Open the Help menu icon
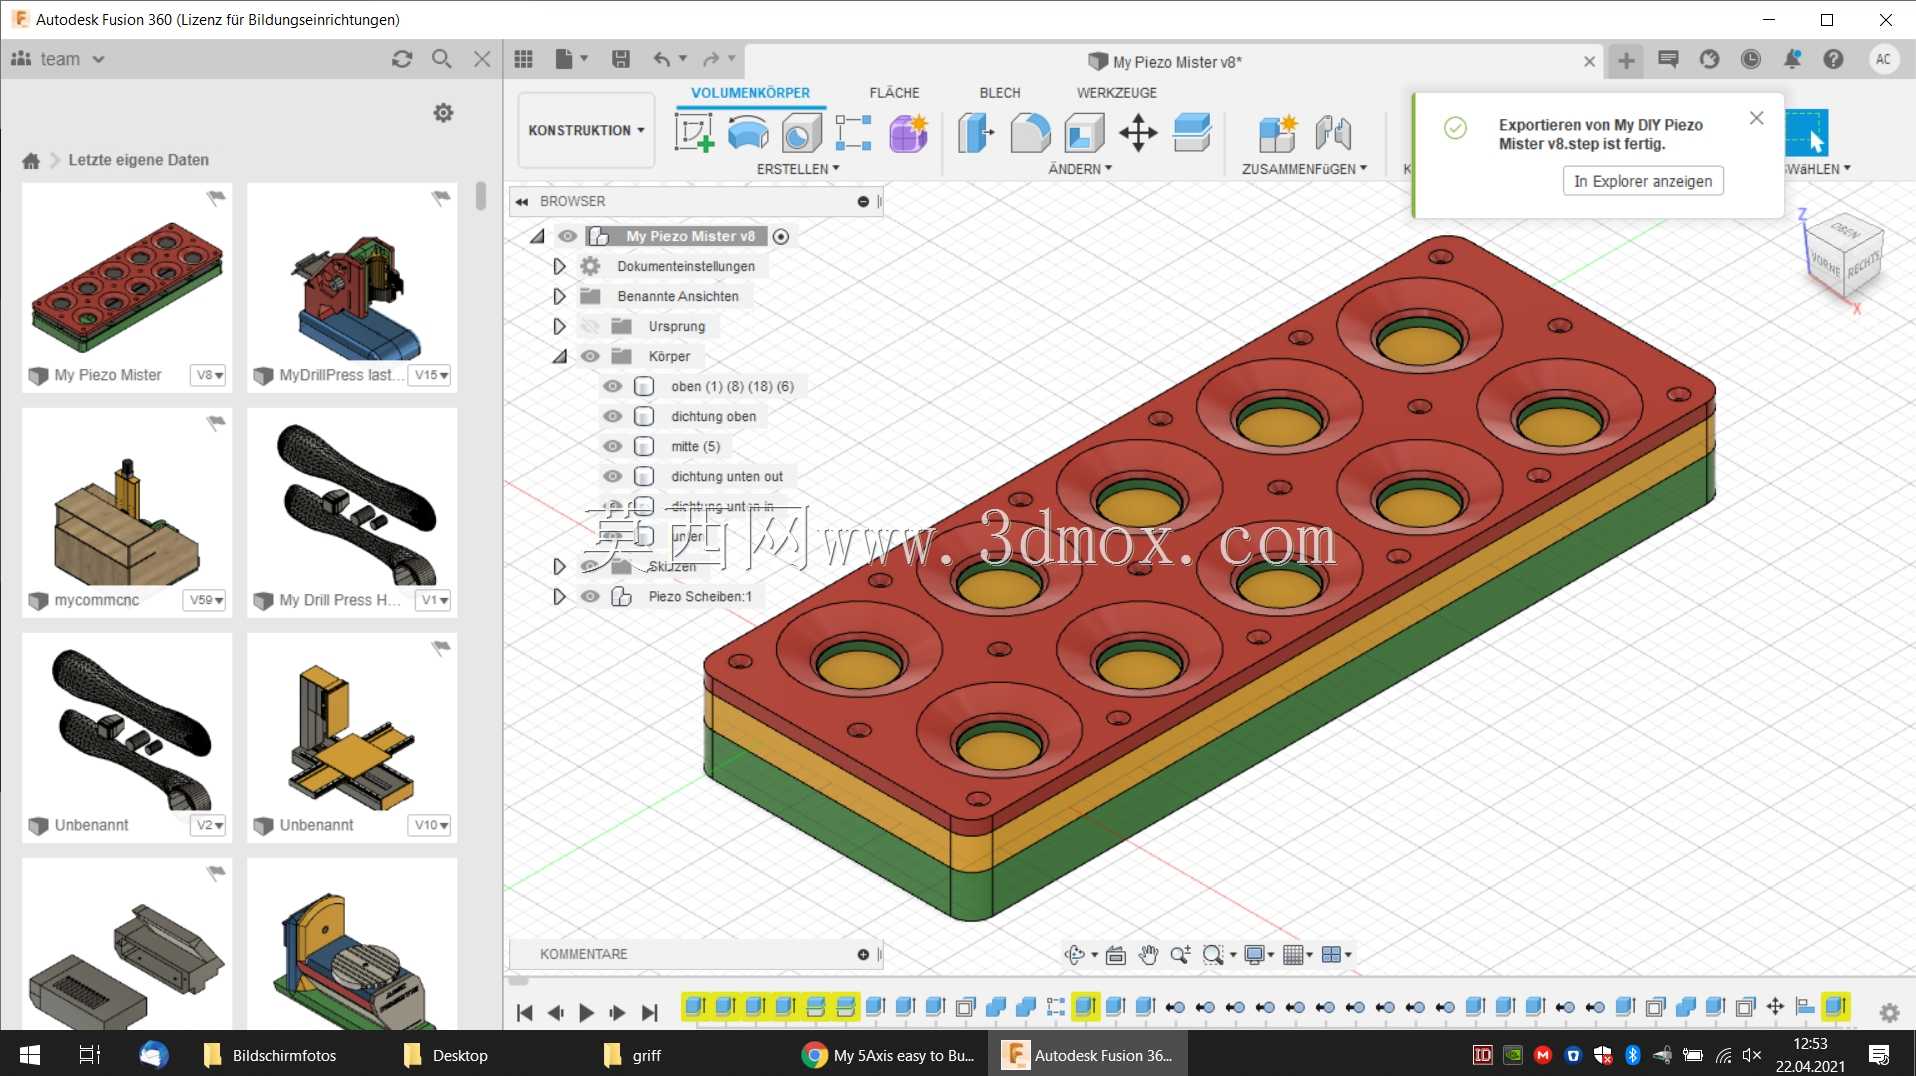The height and width of the screenshot is (1076, 1916). (1833, 59)
